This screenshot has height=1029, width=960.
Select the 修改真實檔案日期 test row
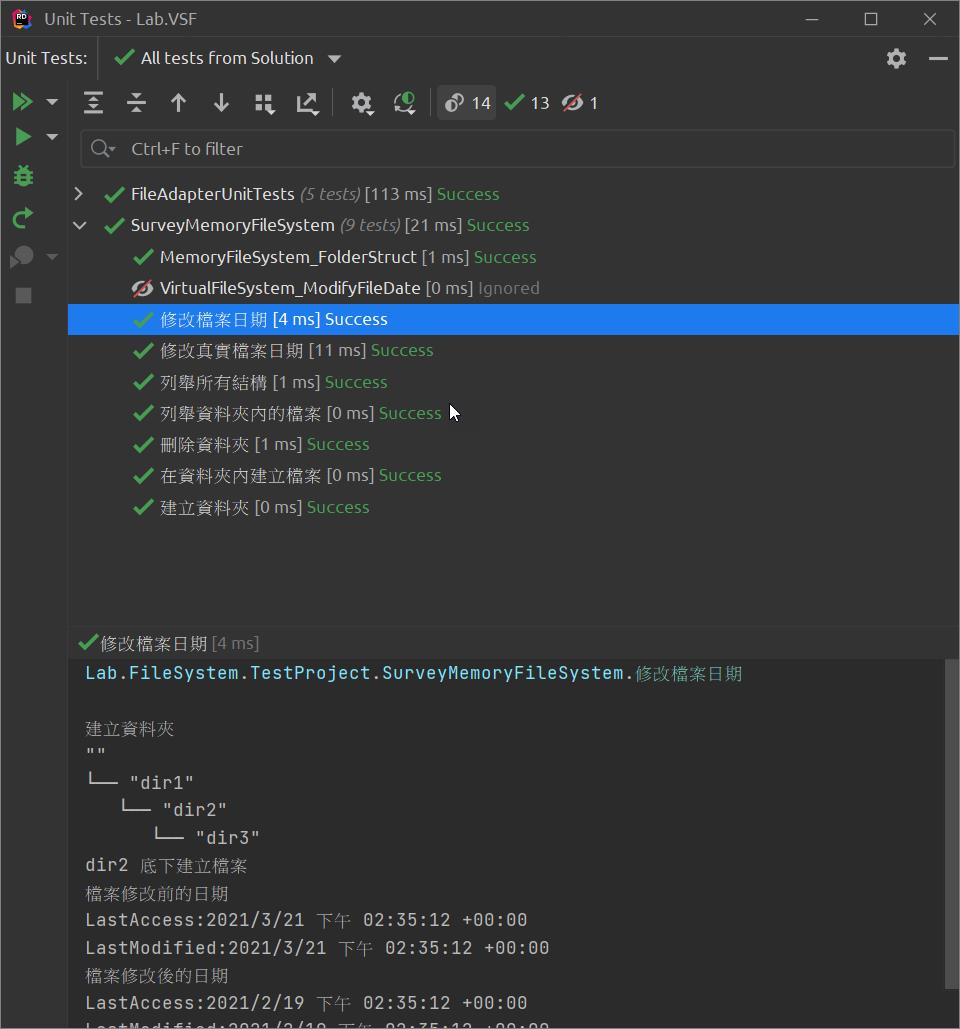[x=513, y=350]
